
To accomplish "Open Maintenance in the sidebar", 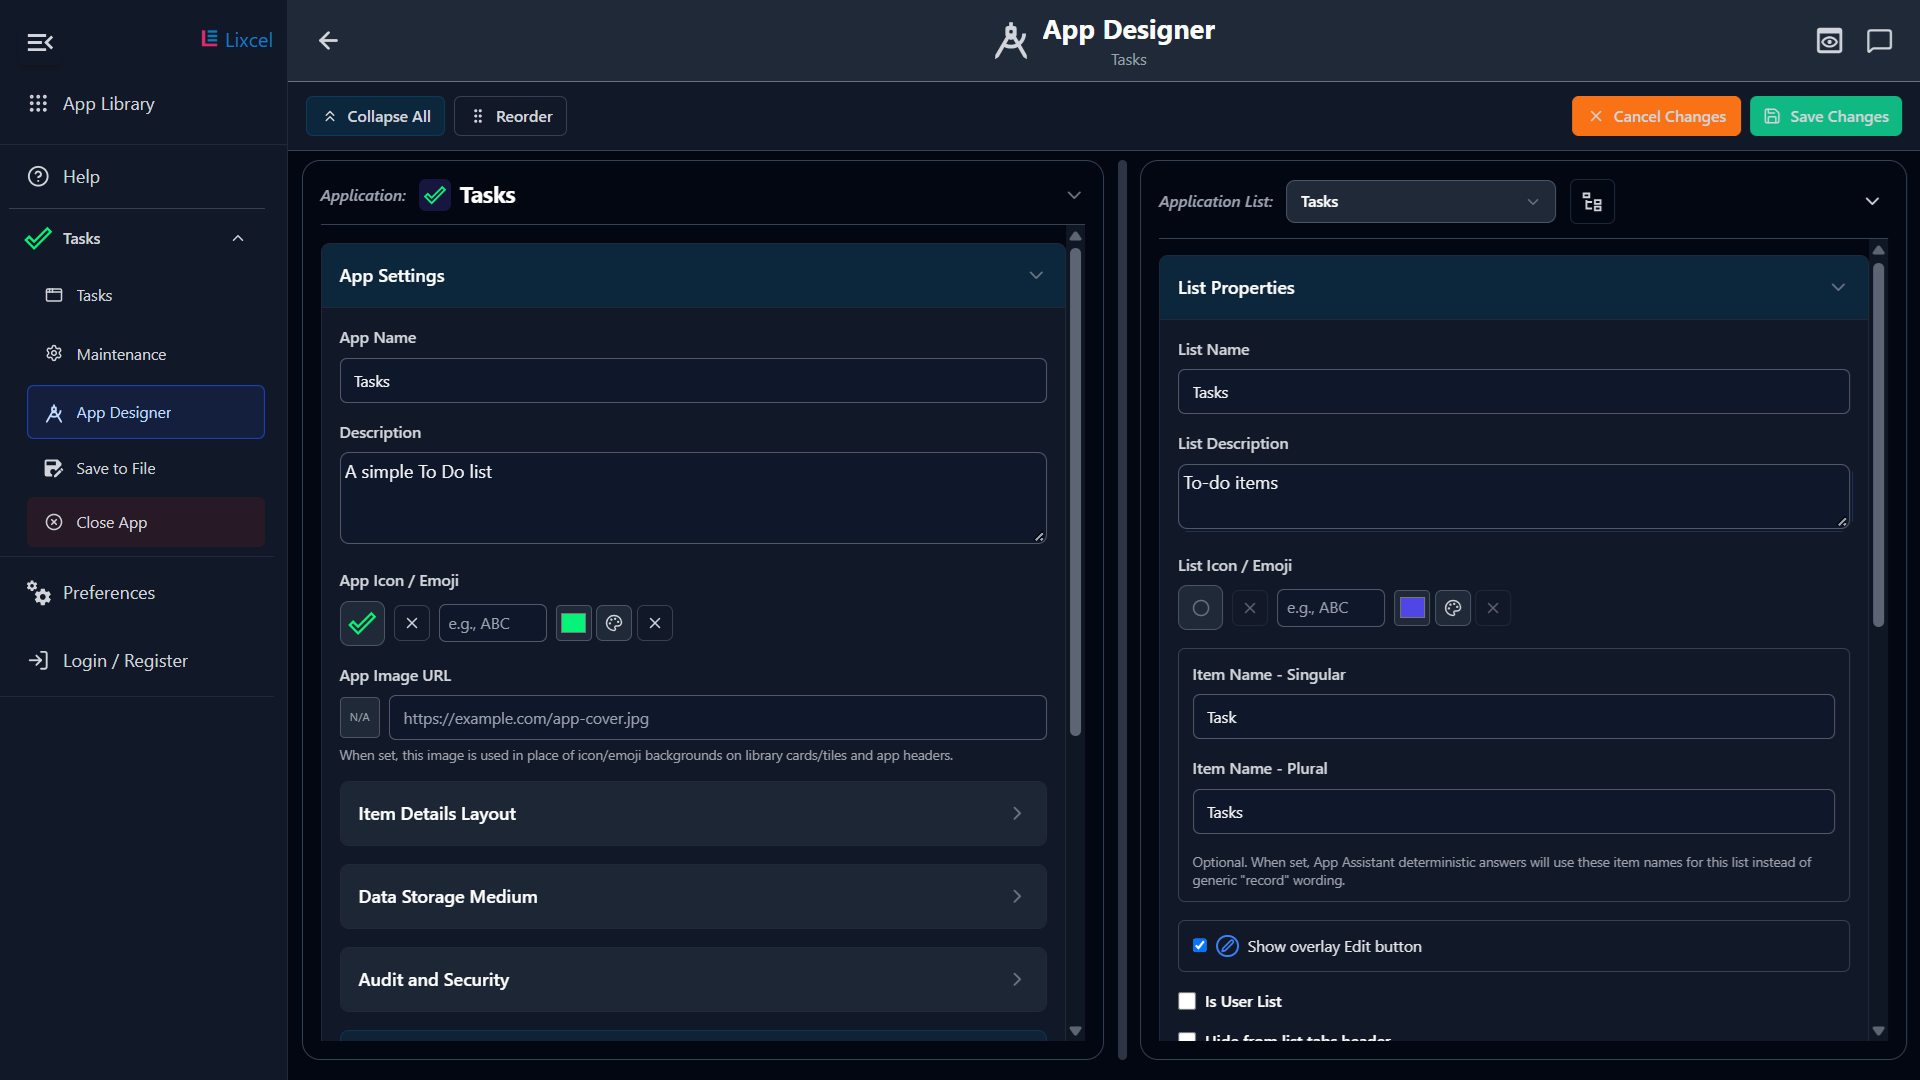I will click(146, 354).
